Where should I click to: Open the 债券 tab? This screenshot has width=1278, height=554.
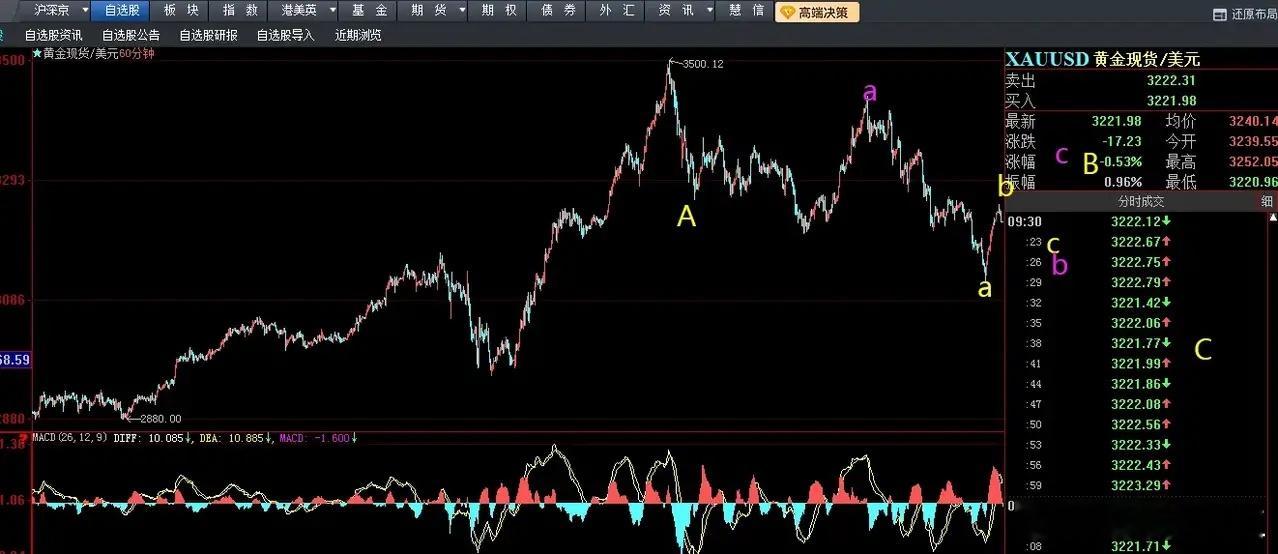(x=557, y=11)
